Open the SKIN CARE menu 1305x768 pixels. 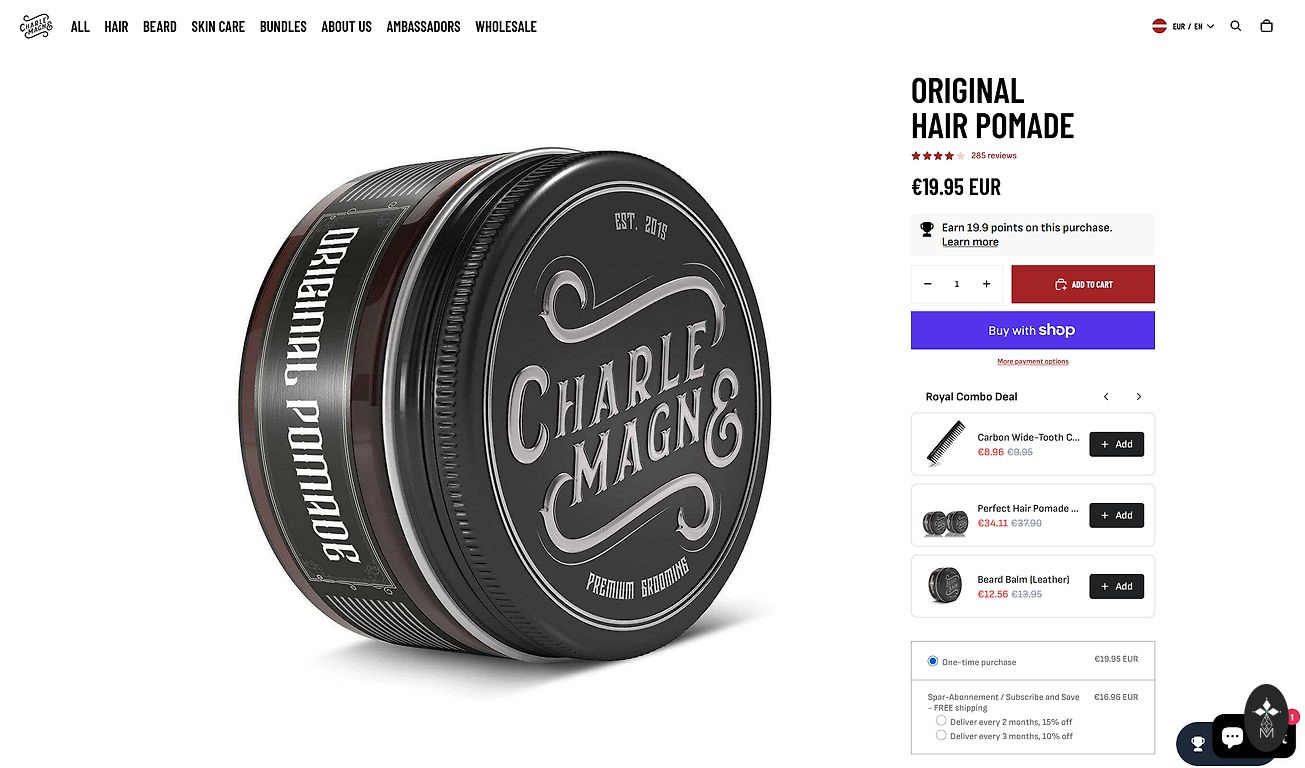(218, 27)
